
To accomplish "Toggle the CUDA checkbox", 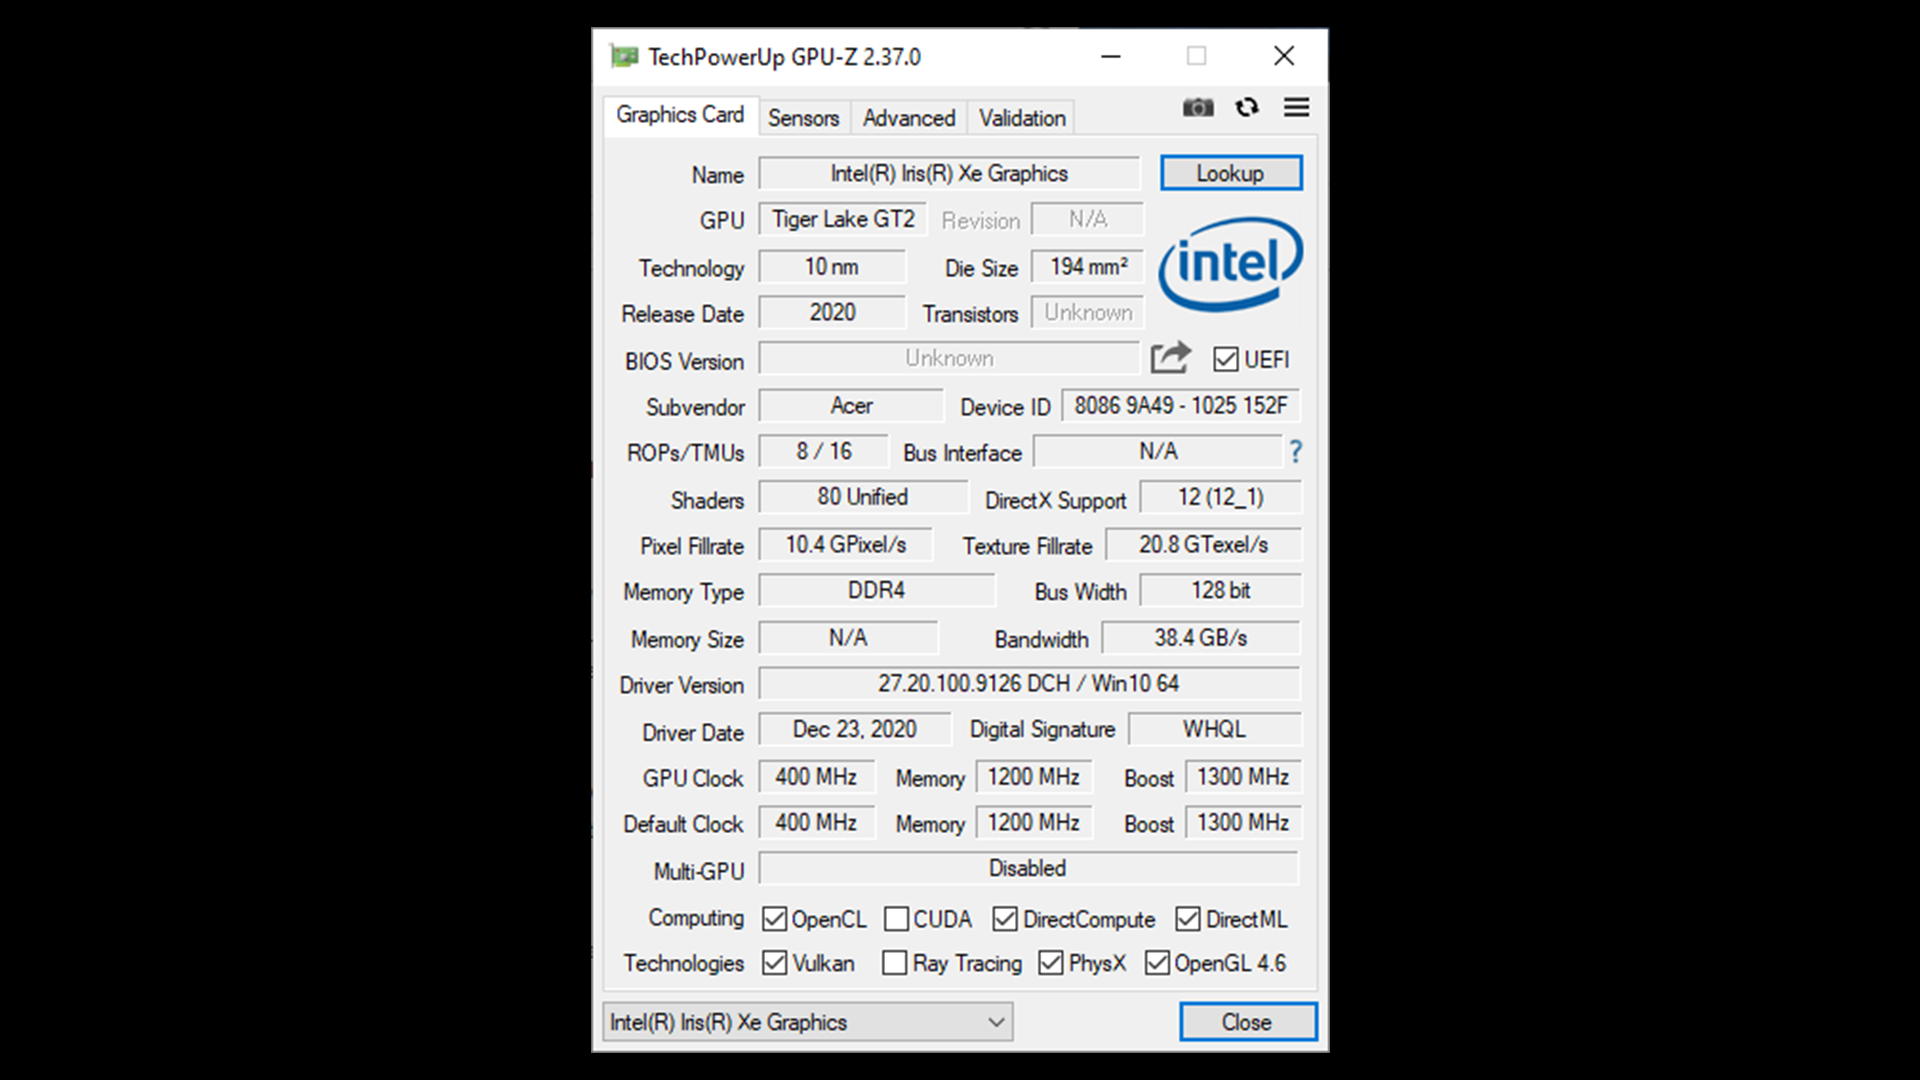I will point(896,919).
